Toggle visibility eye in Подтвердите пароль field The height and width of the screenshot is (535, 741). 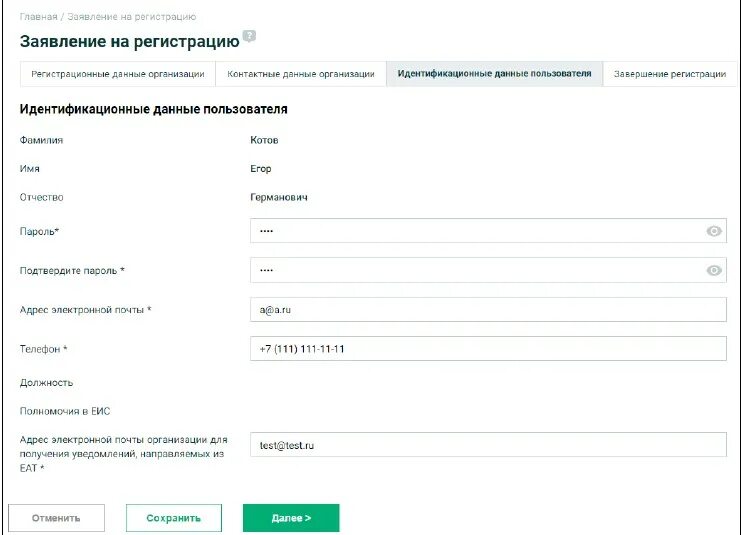(x=714, y=270)
